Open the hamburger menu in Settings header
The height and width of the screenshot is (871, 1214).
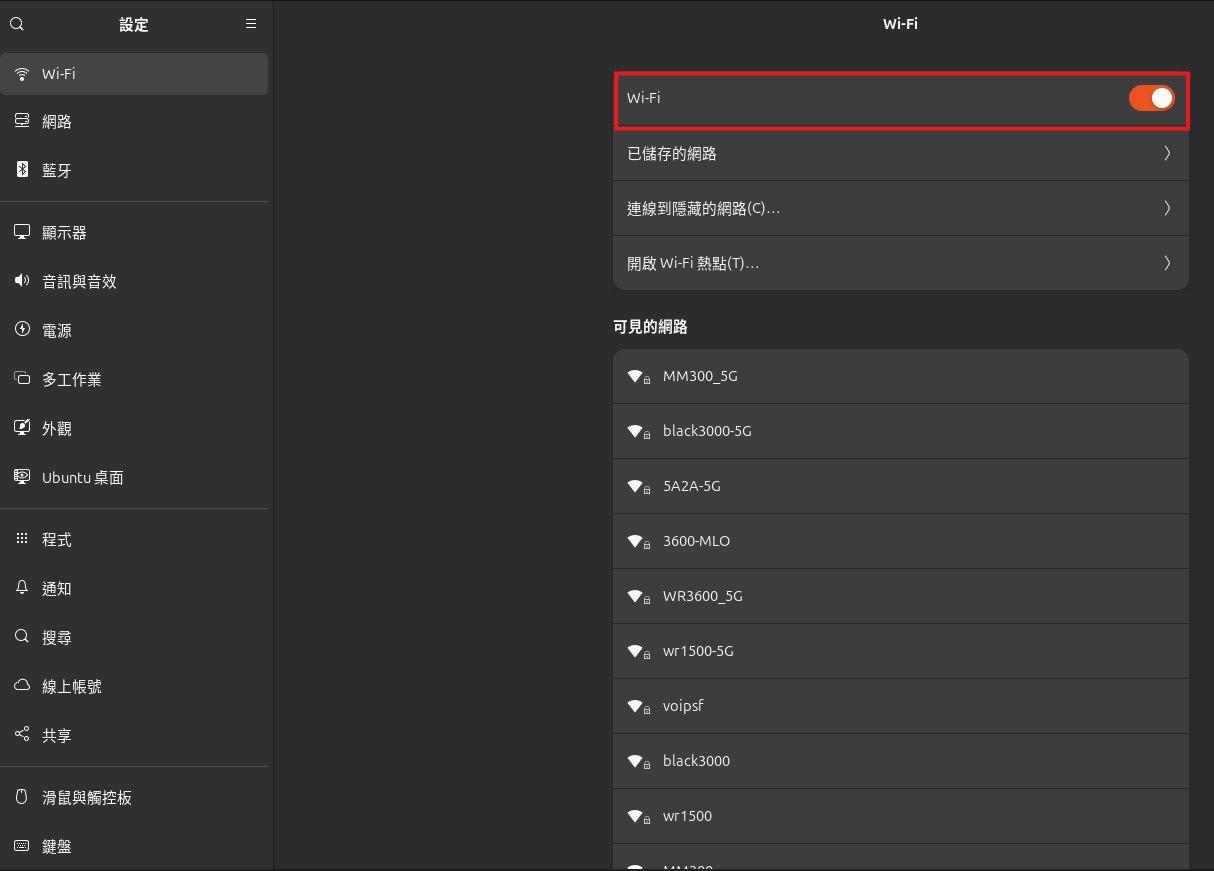(x=251, y=24)
